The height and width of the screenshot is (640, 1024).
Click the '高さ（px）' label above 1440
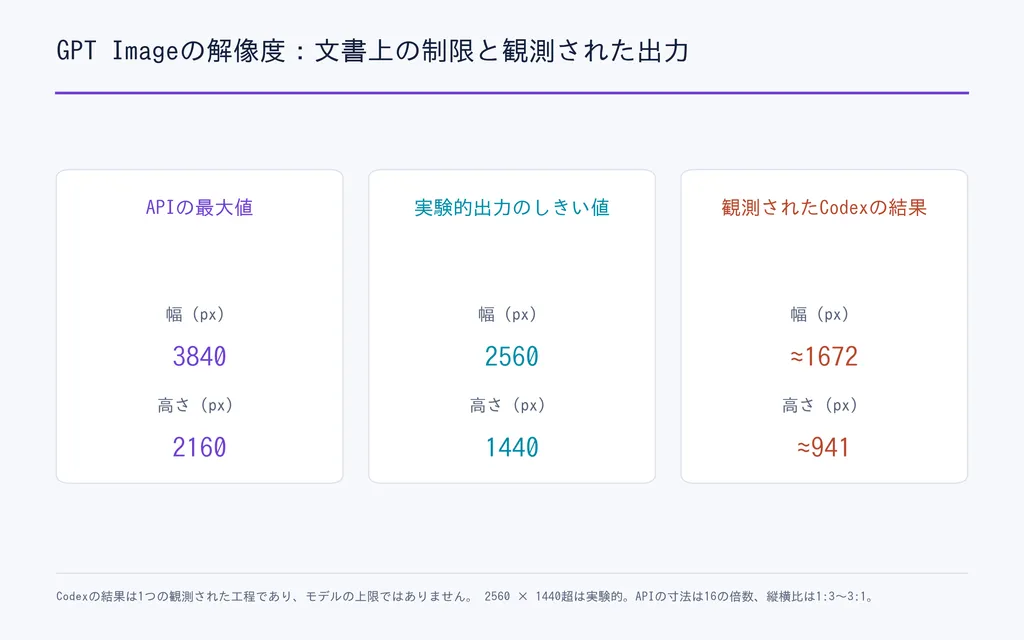point(507,405)
